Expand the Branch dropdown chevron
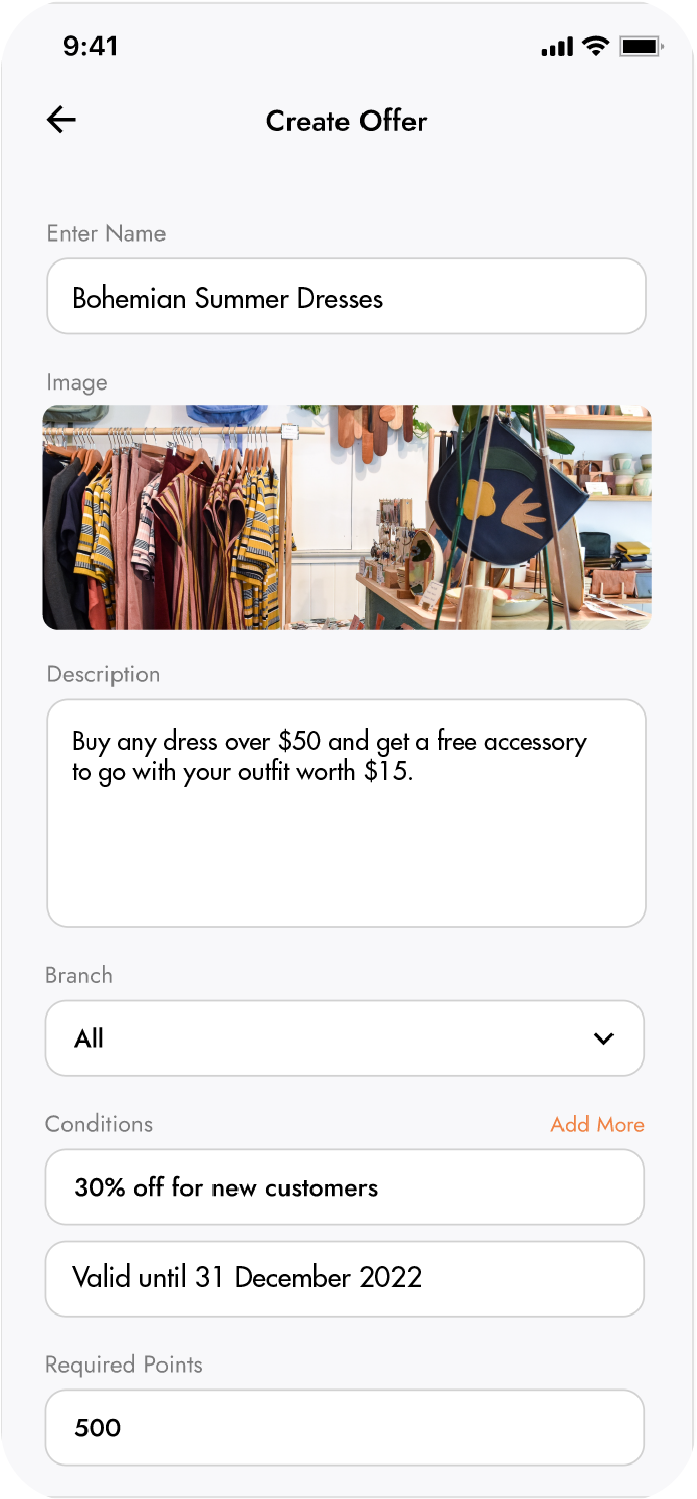 (x=603, y=1039)
